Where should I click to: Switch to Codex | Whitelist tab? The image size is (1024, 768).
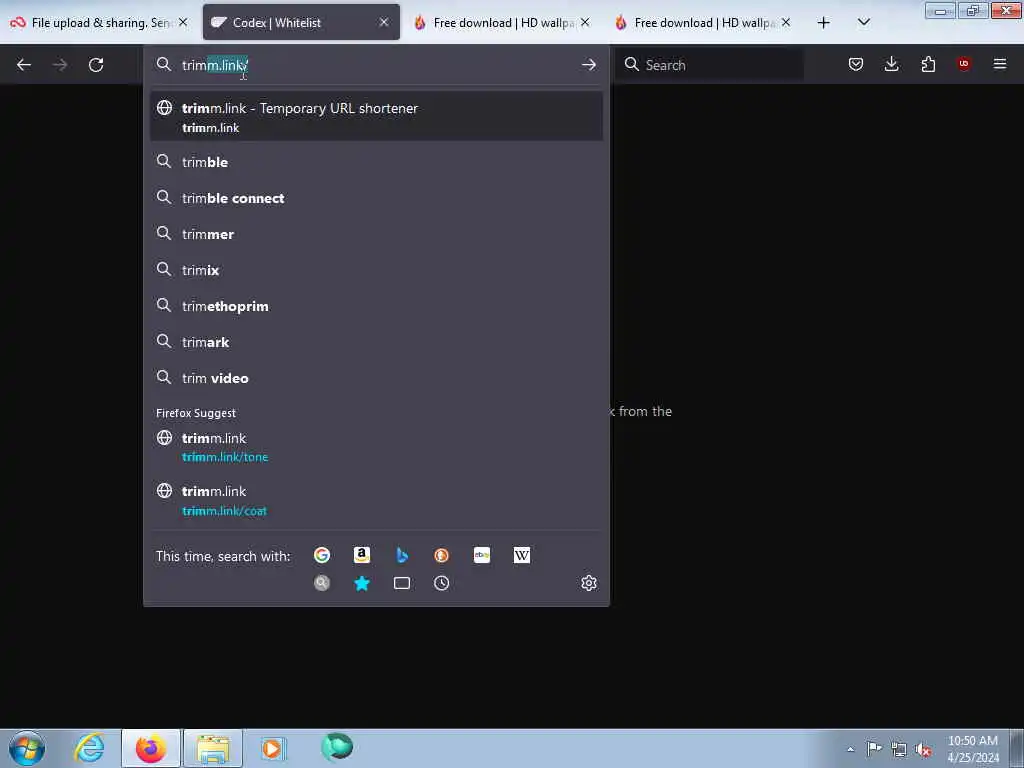click(x=301, y=23)
